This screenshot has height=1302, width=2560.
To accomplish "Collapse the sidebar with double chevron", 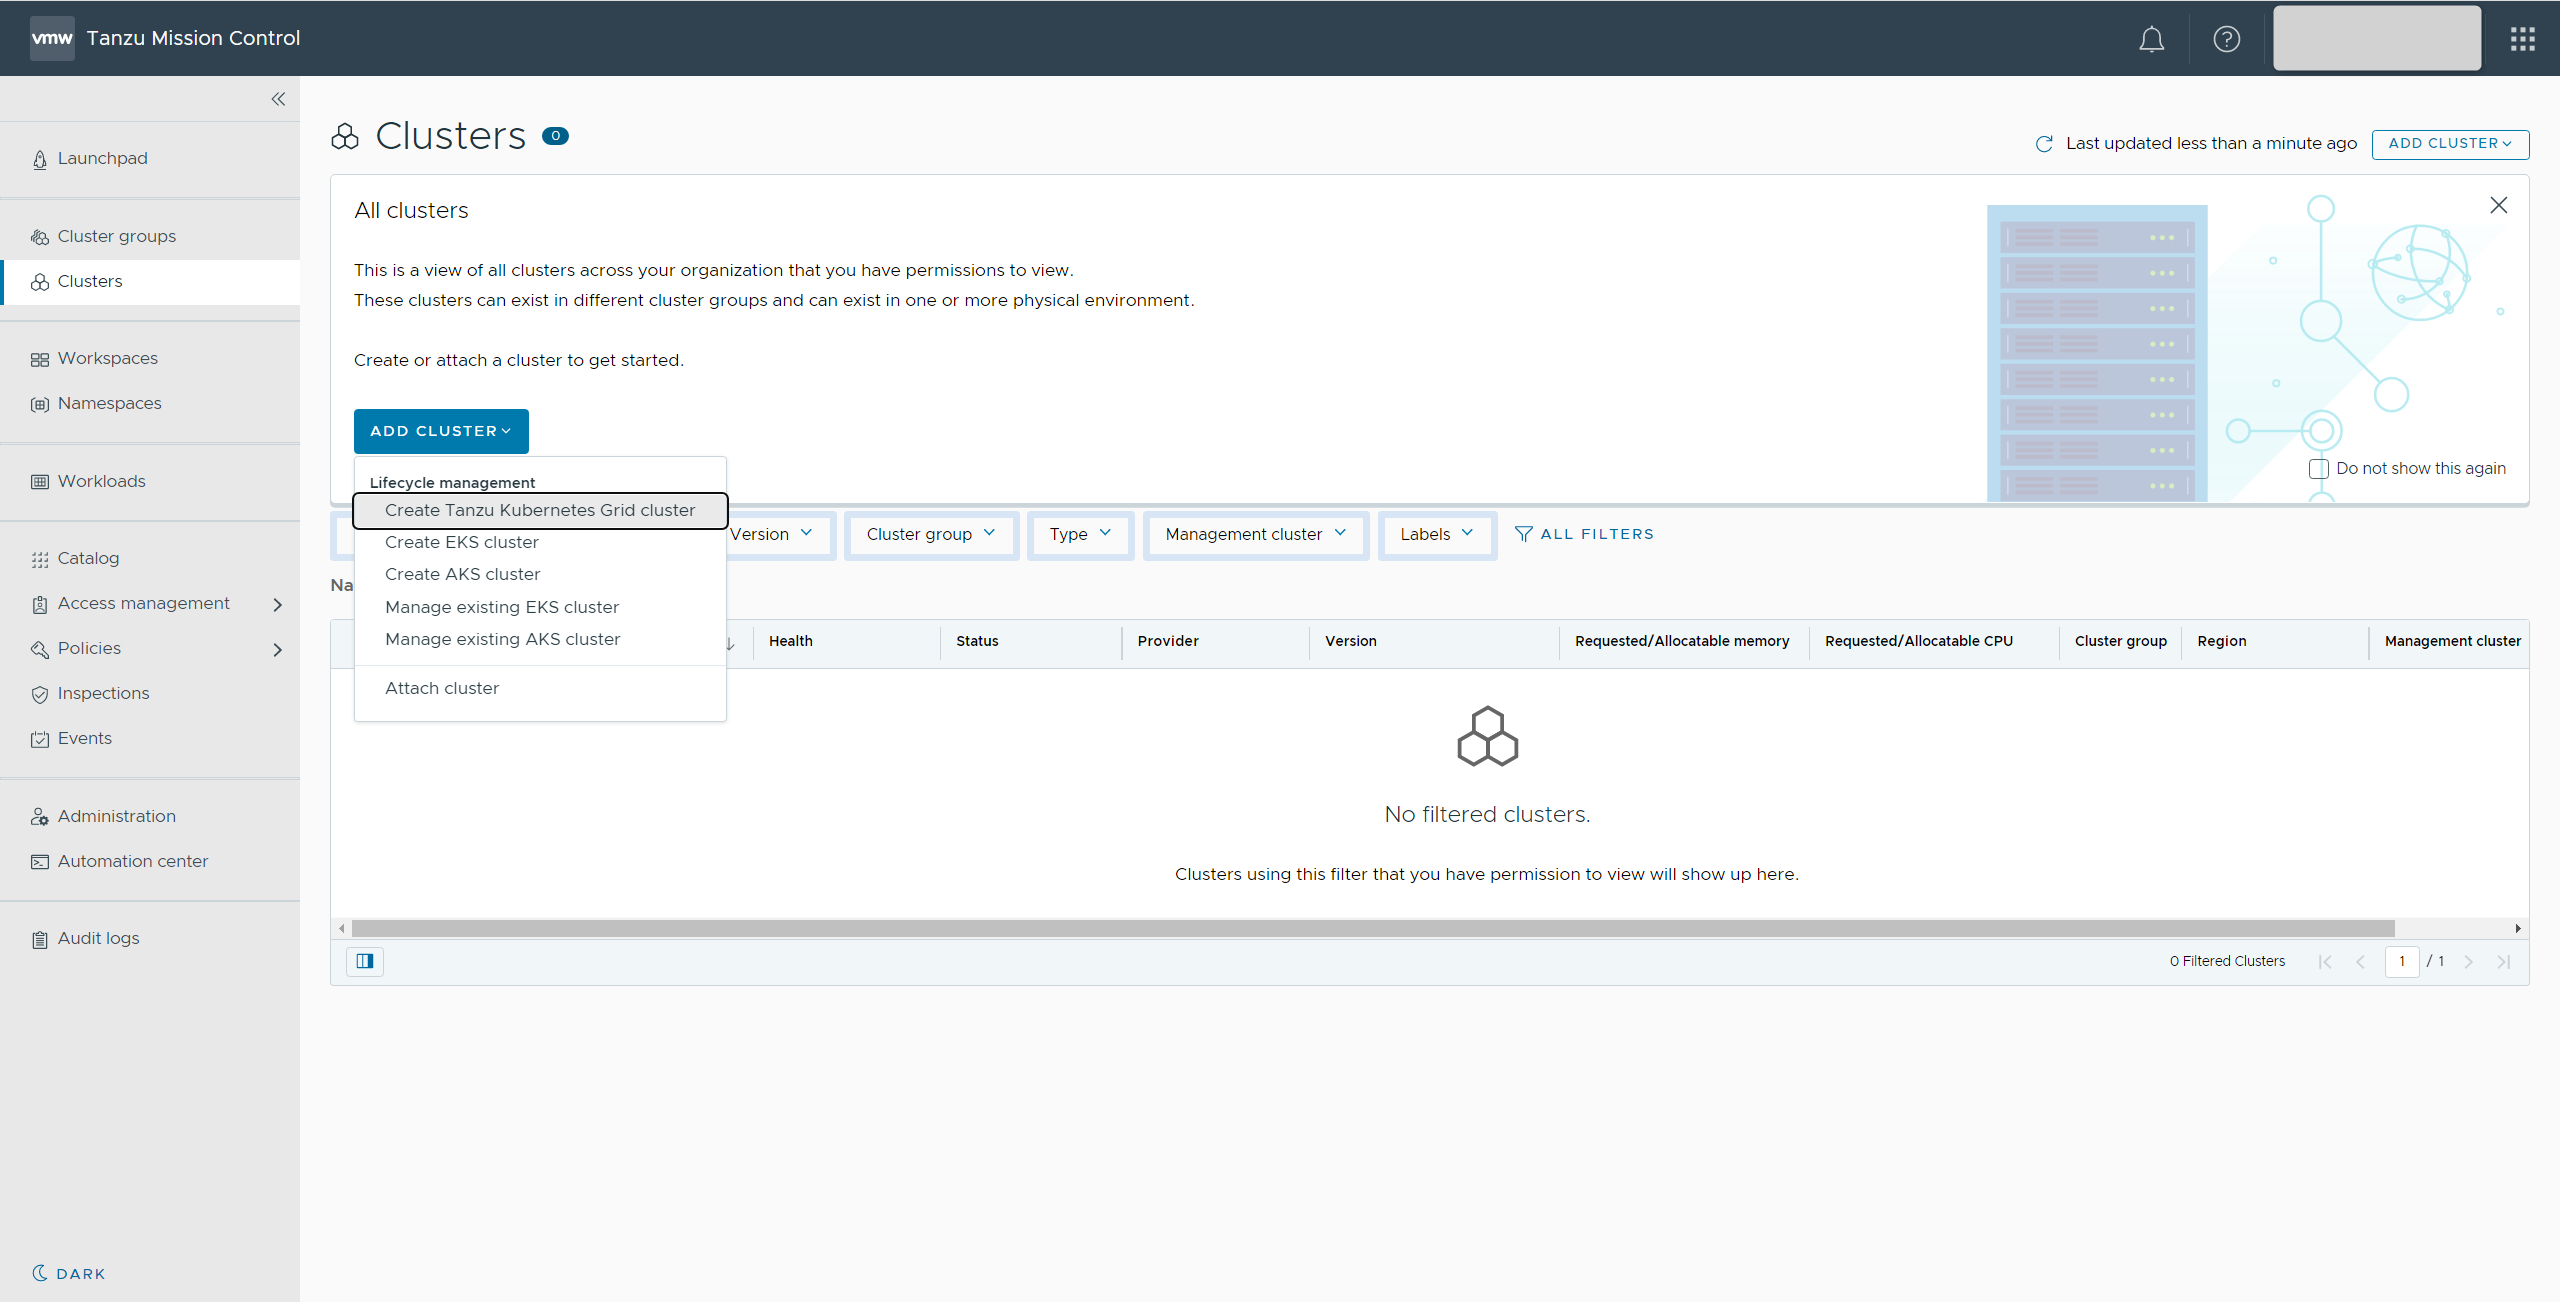I will coord(278,99).
